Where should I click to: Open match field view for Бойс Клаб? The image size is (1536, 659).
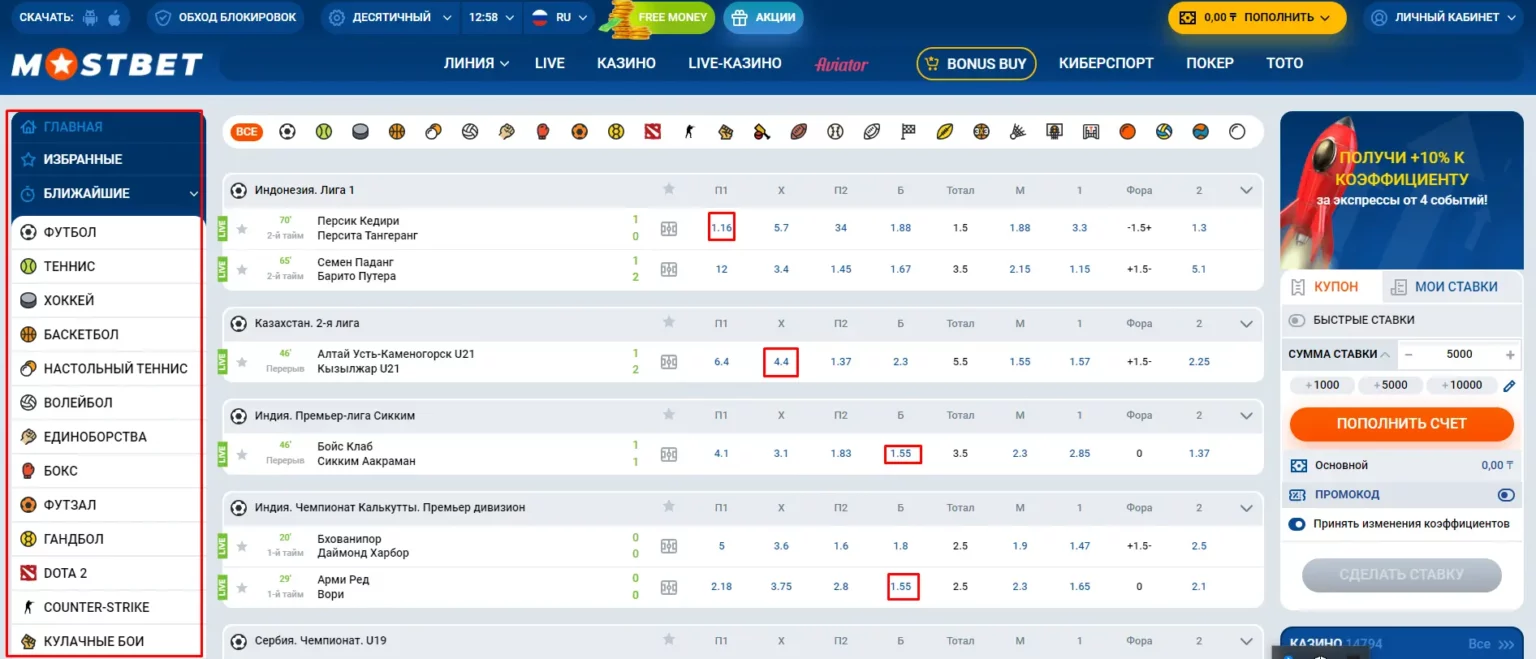[669, 454]
